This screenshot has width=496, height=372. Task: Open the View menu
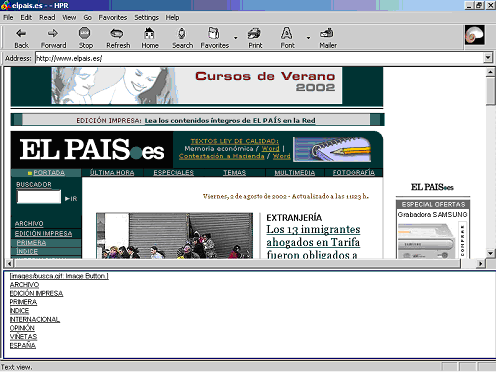[x=69, y=17]
